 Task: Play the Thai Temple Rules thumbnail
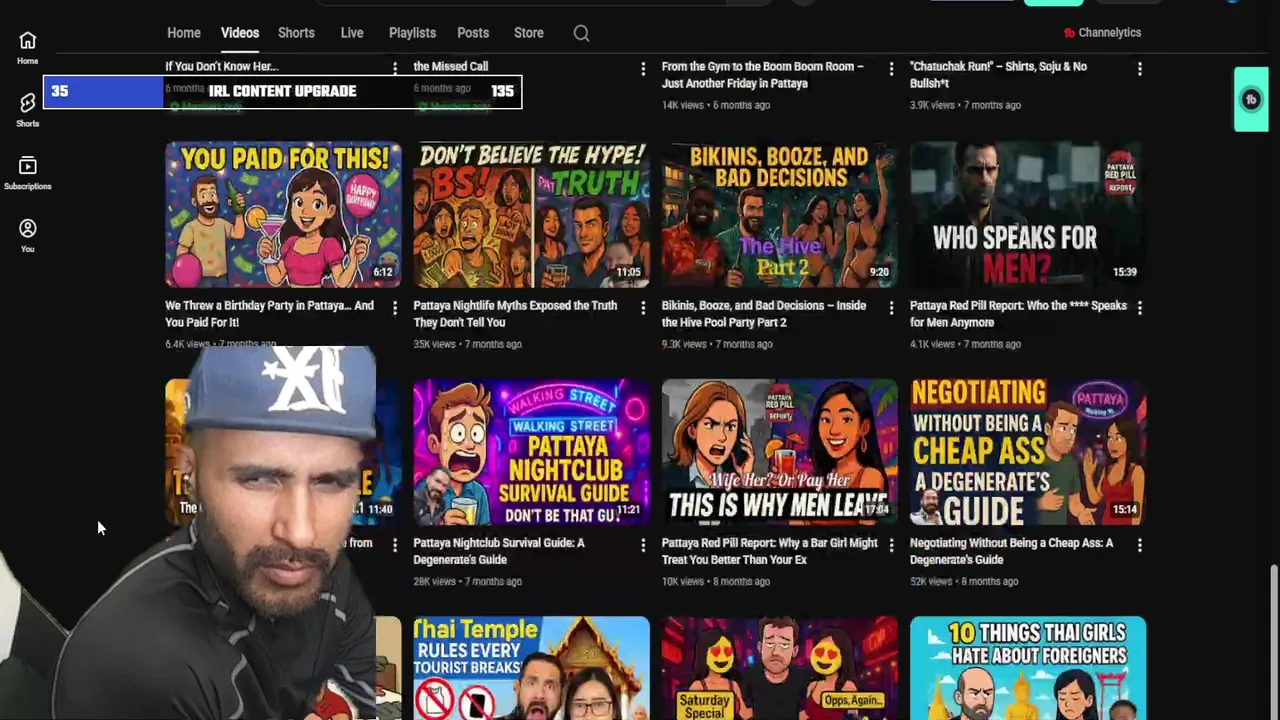pyautogui.click(x=531, y=667)
